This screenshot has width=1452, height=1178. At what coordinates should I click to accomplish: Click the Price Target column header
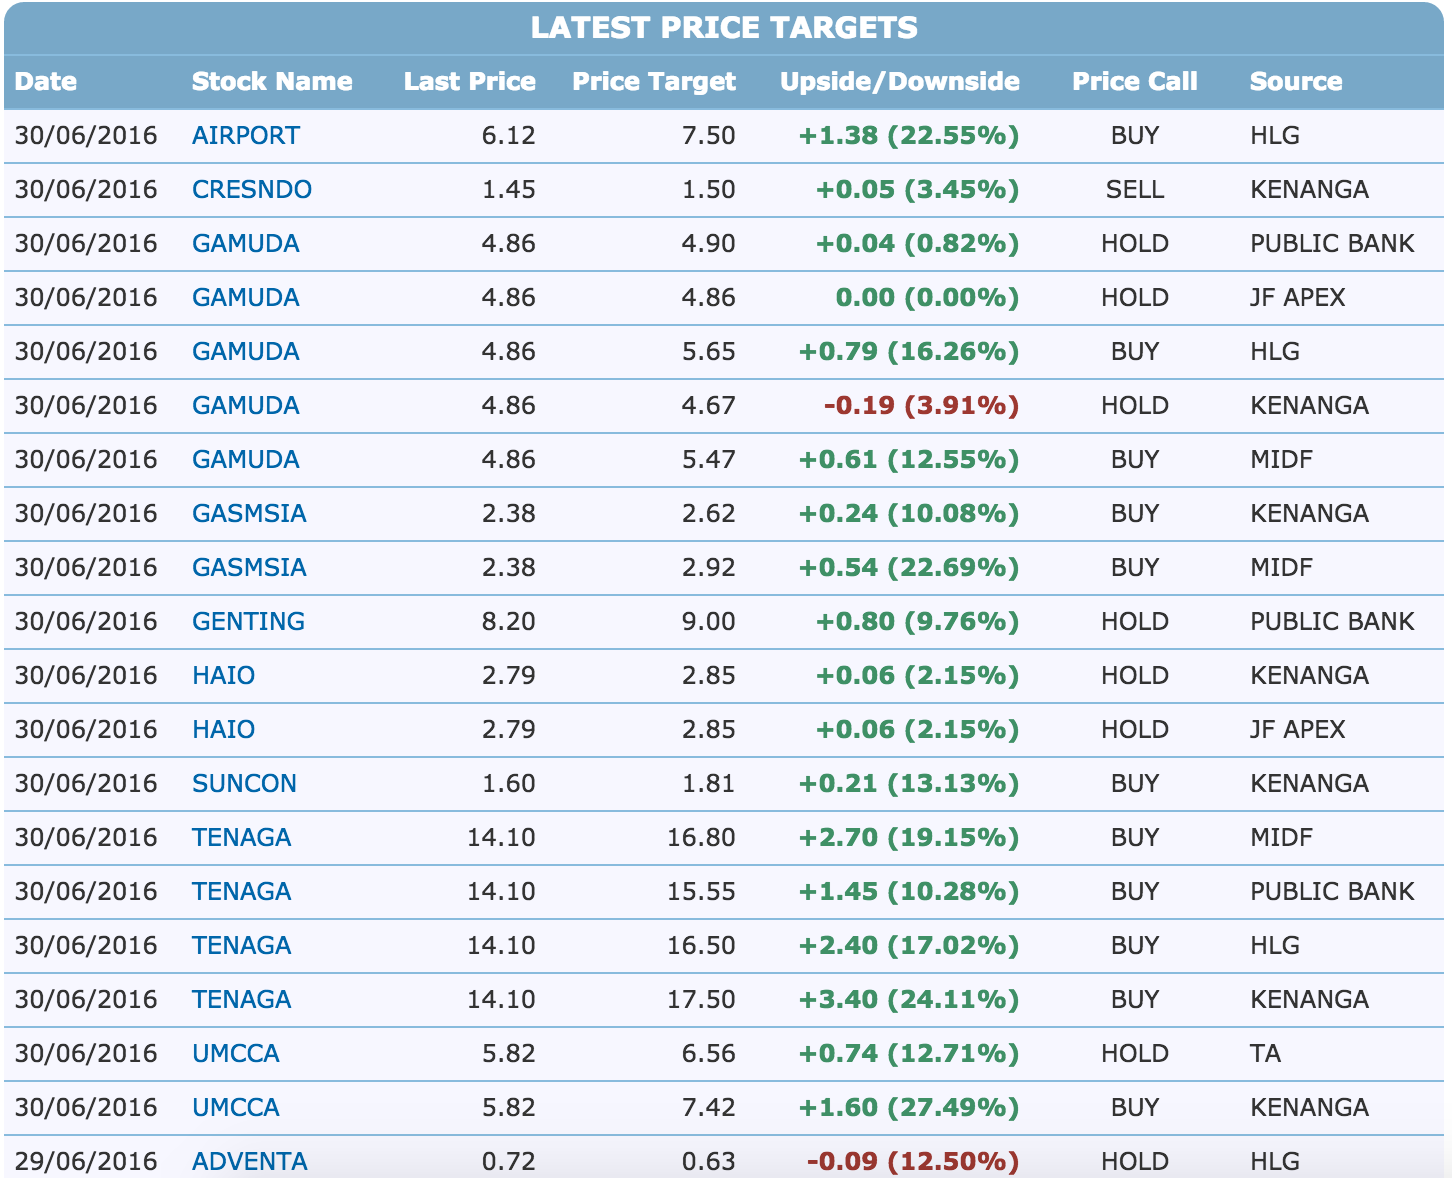tap(654, 82)
